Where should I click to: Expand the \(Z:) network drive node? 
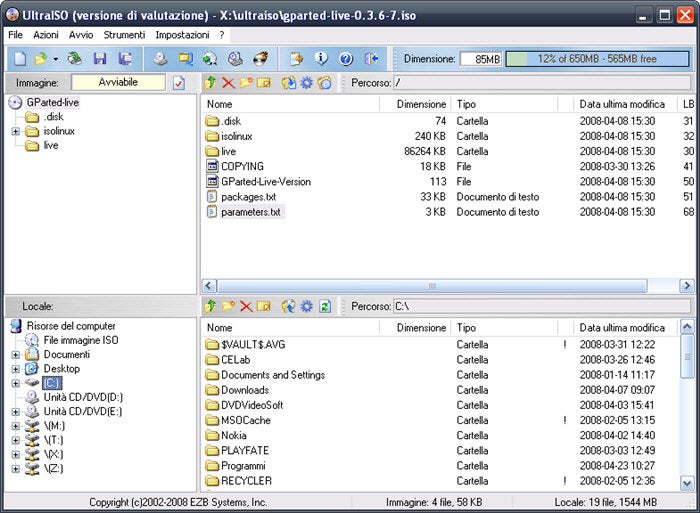(x=16, y=469)
